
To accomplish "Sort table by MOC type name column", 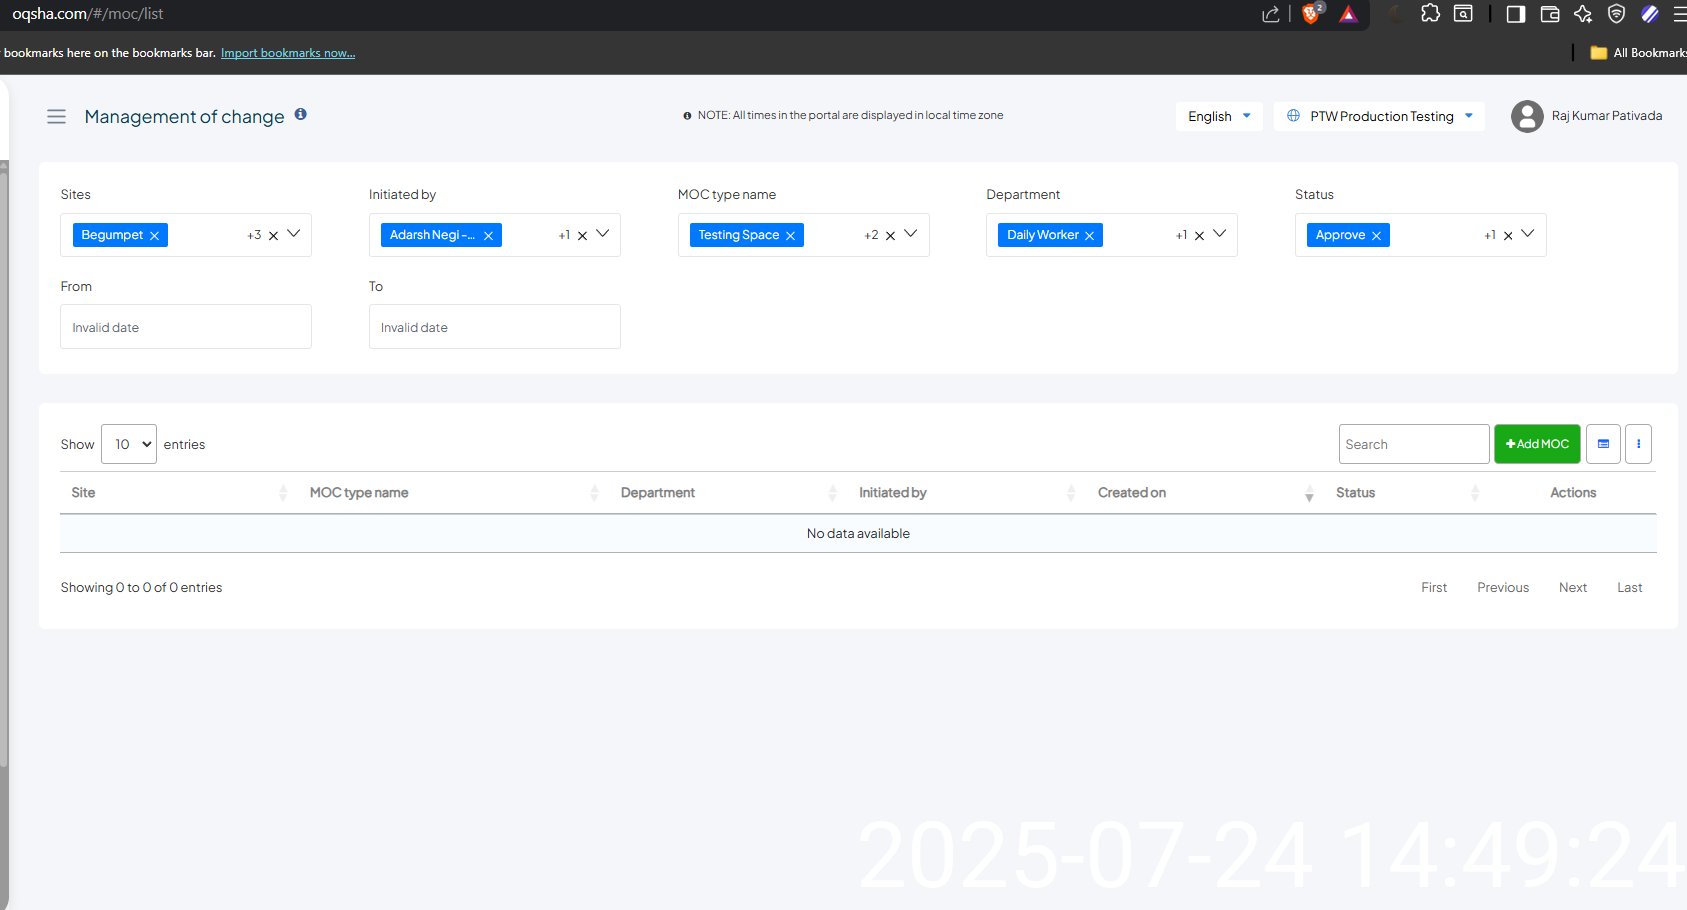I will pos(359,493).
